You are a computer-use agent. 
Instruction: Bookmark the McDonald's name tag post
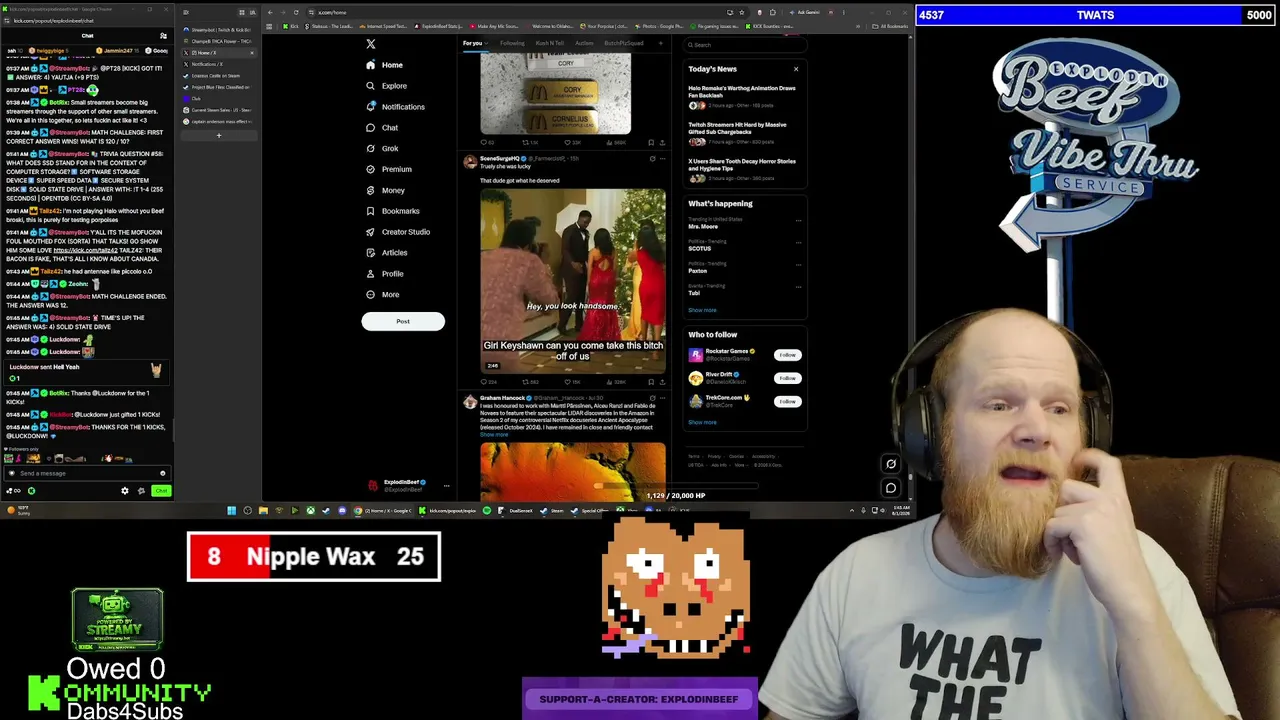651,142
